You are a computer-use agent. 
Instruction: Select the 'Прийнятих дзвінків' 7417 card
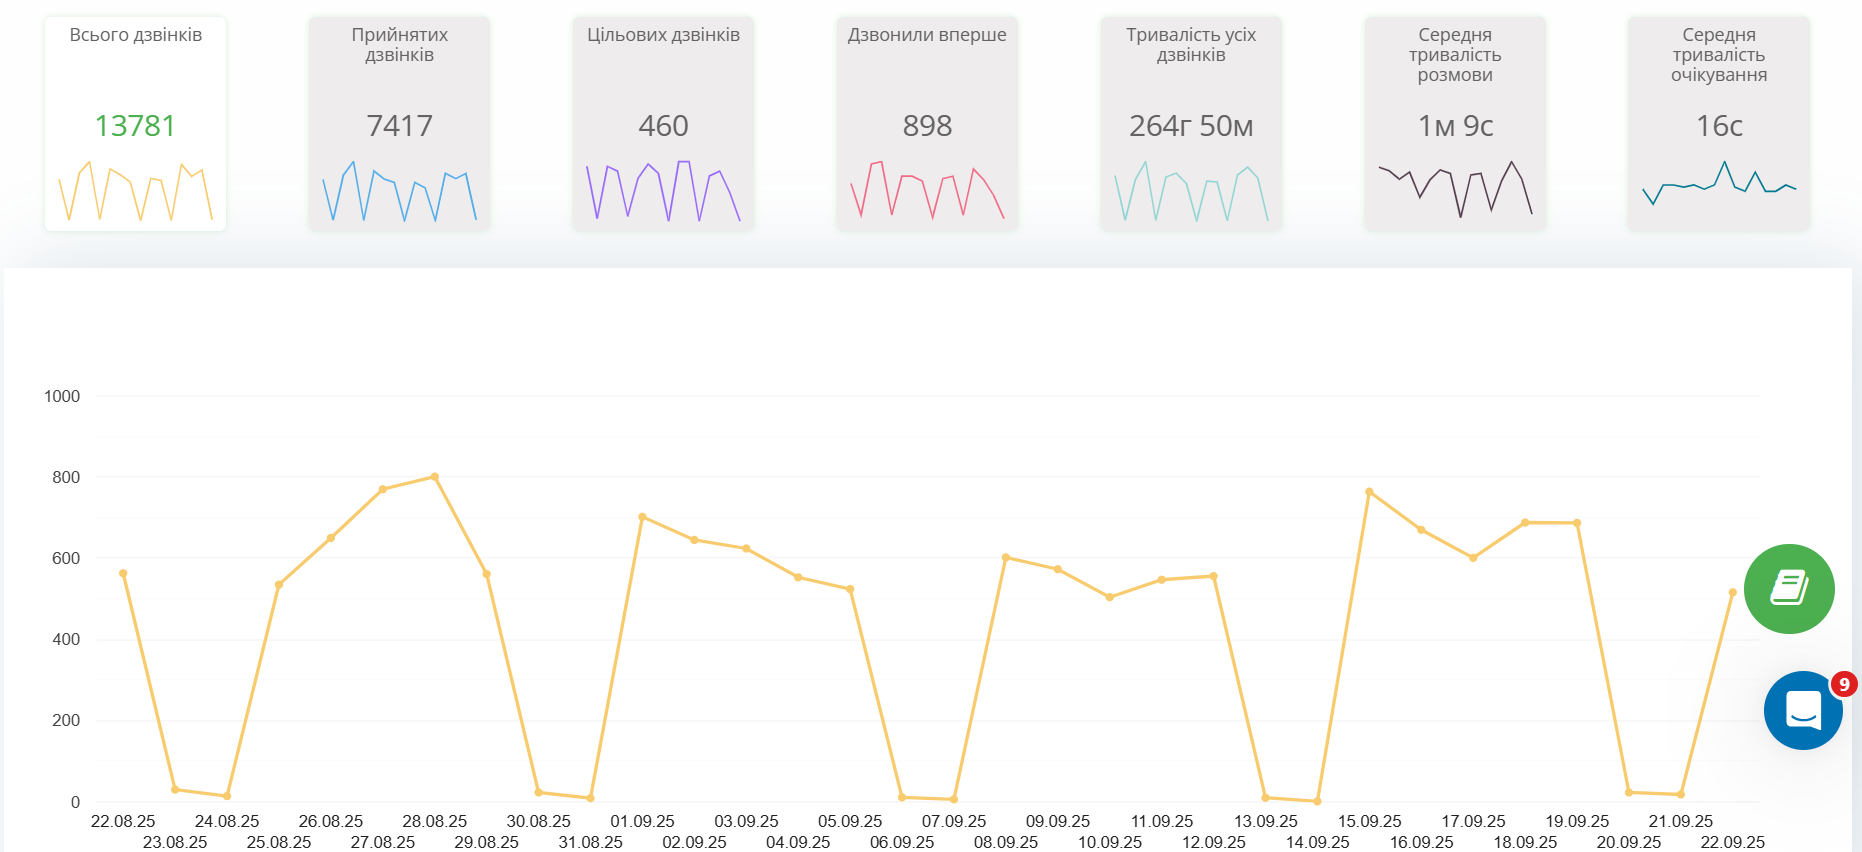tap(399, 124)
